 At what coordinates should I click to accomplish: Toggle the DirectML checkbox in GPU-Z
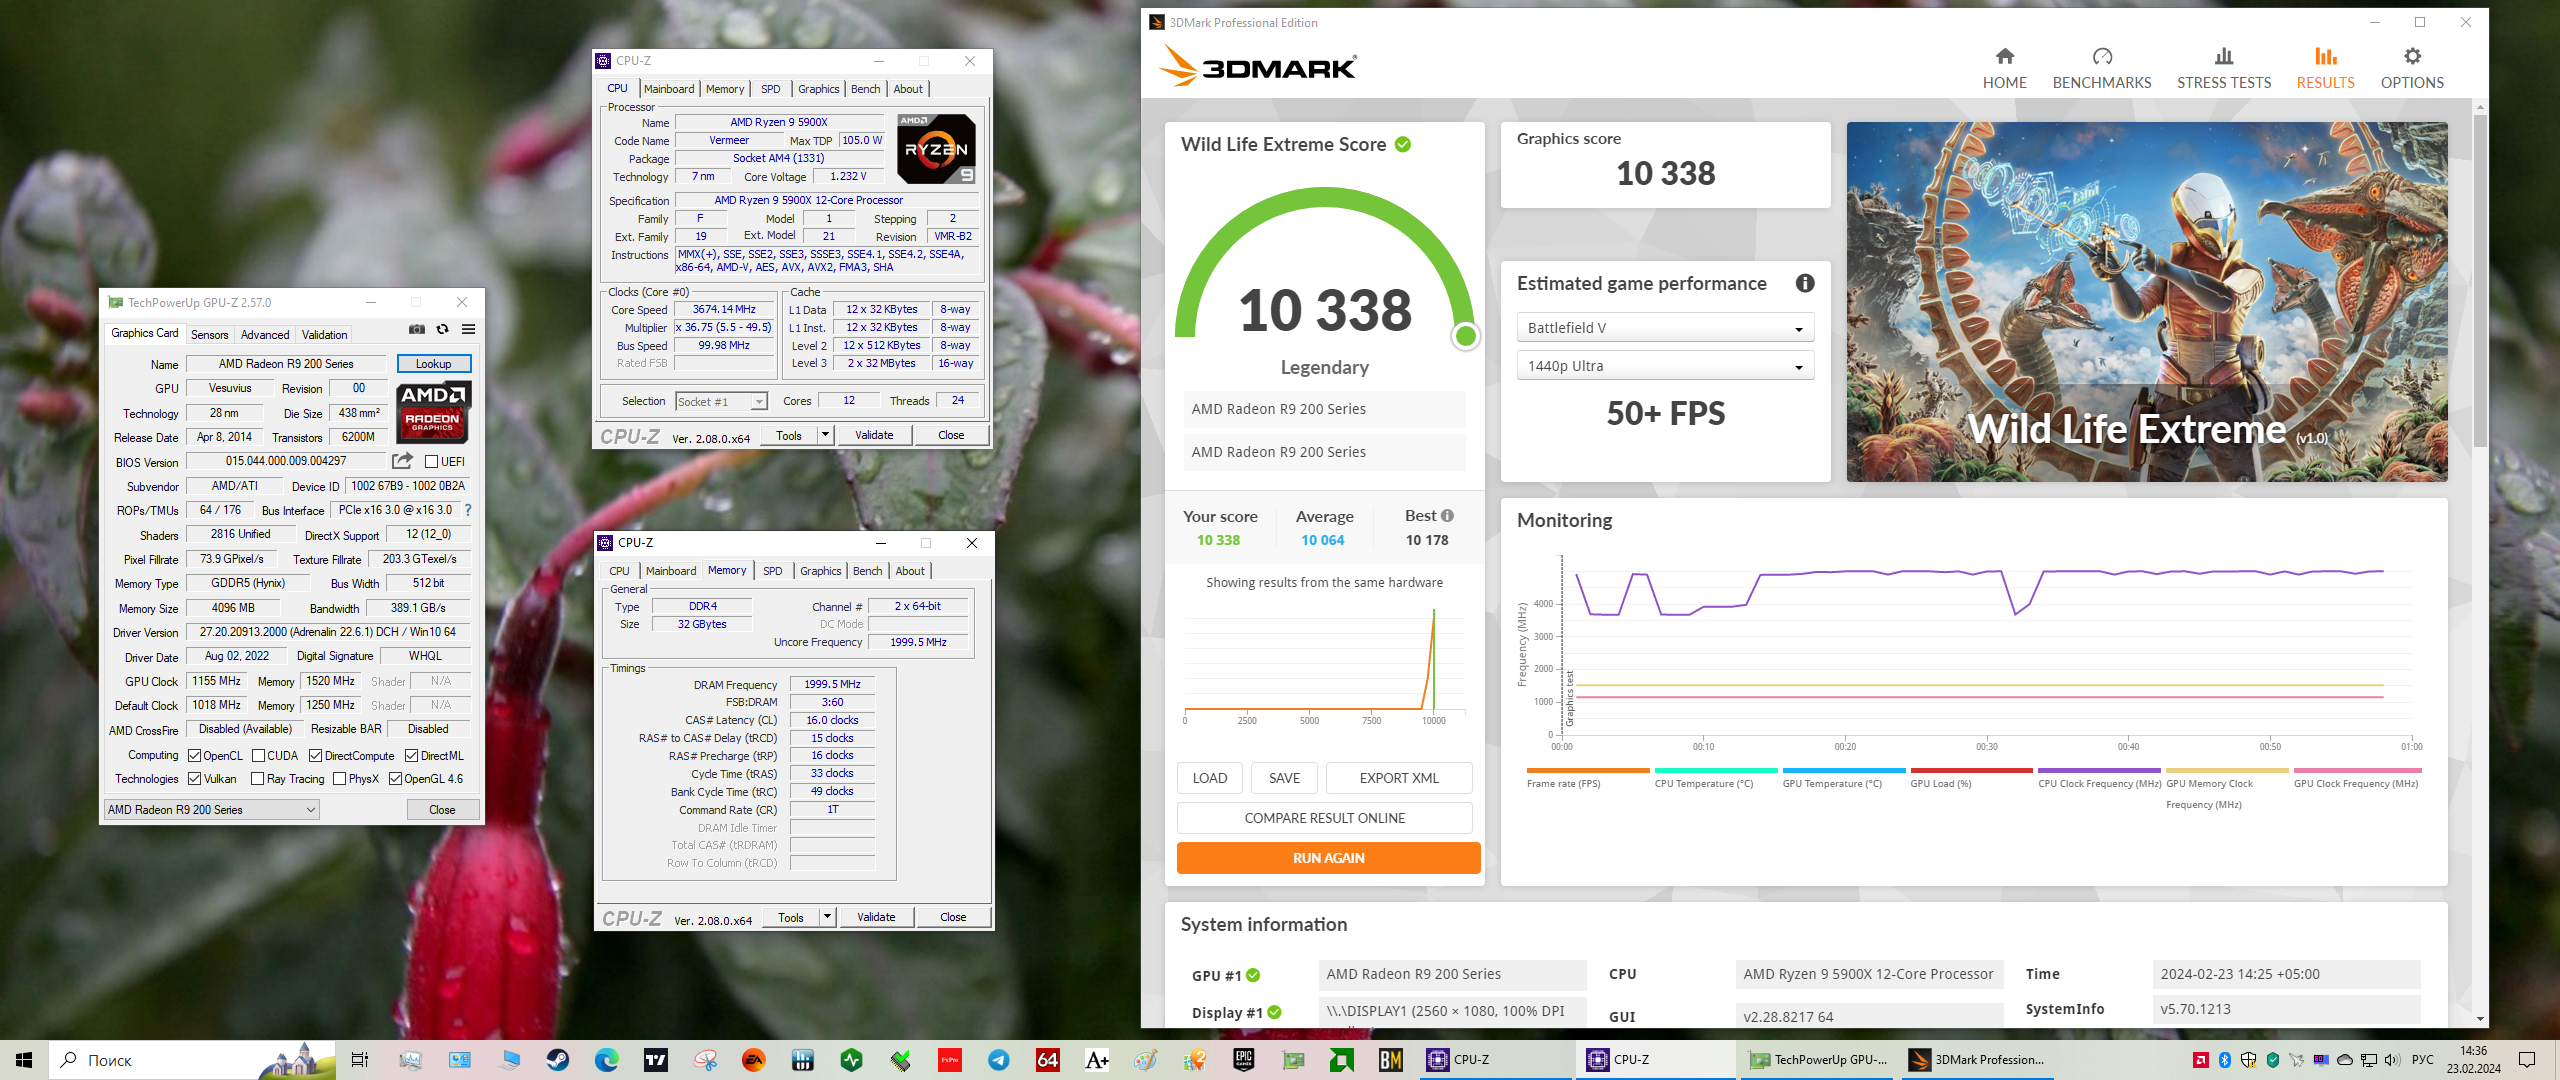point(411,756)
